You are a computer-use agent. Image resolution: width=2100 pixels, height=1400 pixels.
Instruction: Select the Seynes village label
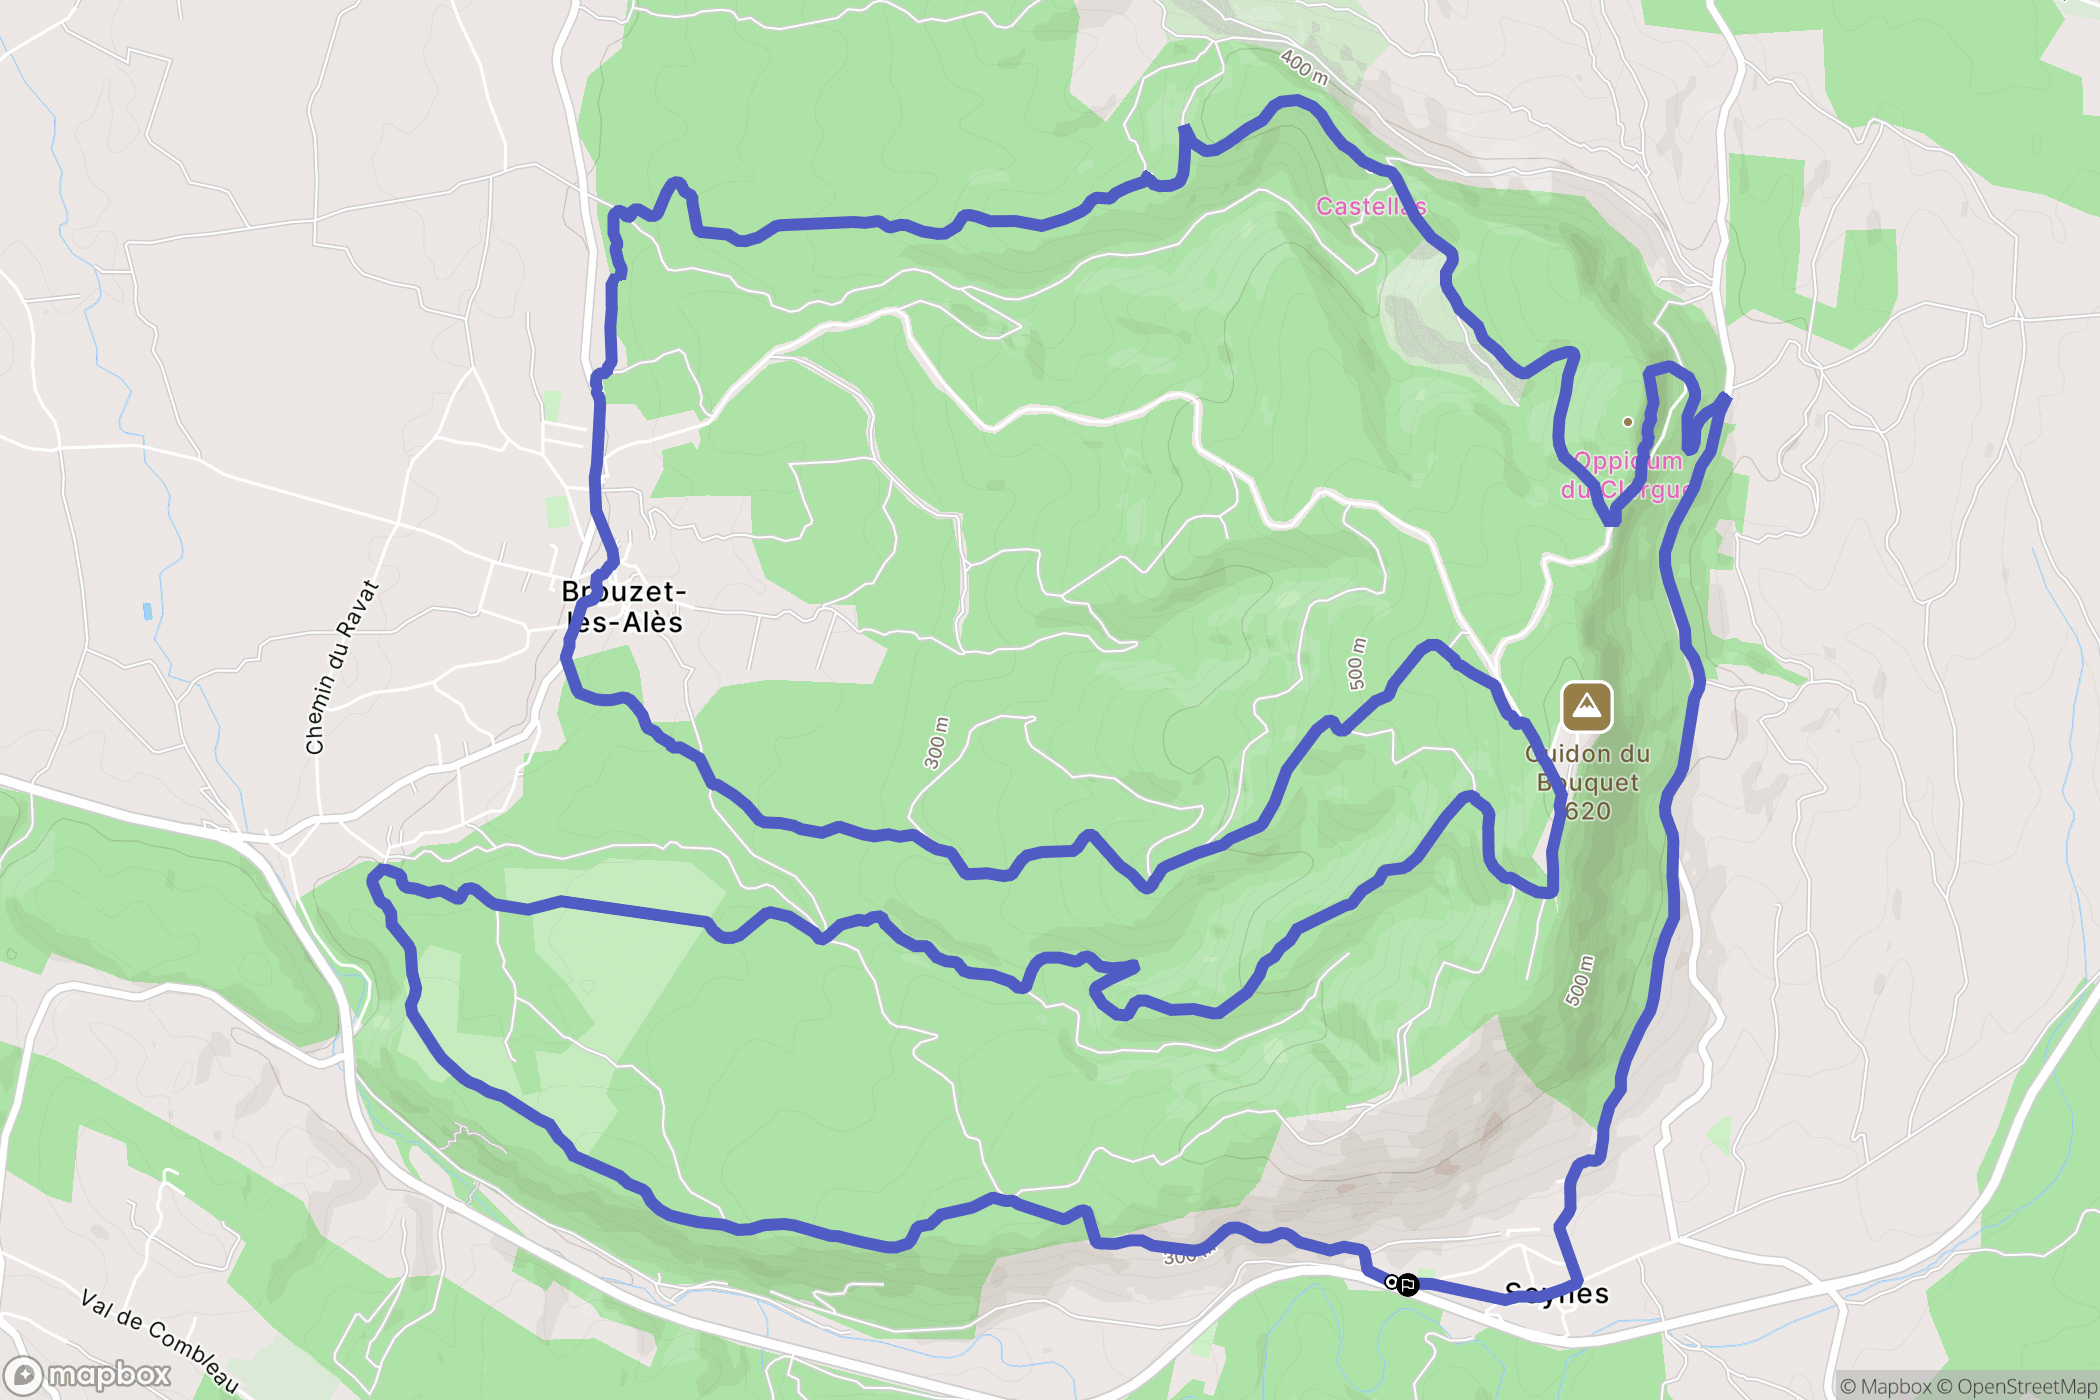click(1557, 1293)
